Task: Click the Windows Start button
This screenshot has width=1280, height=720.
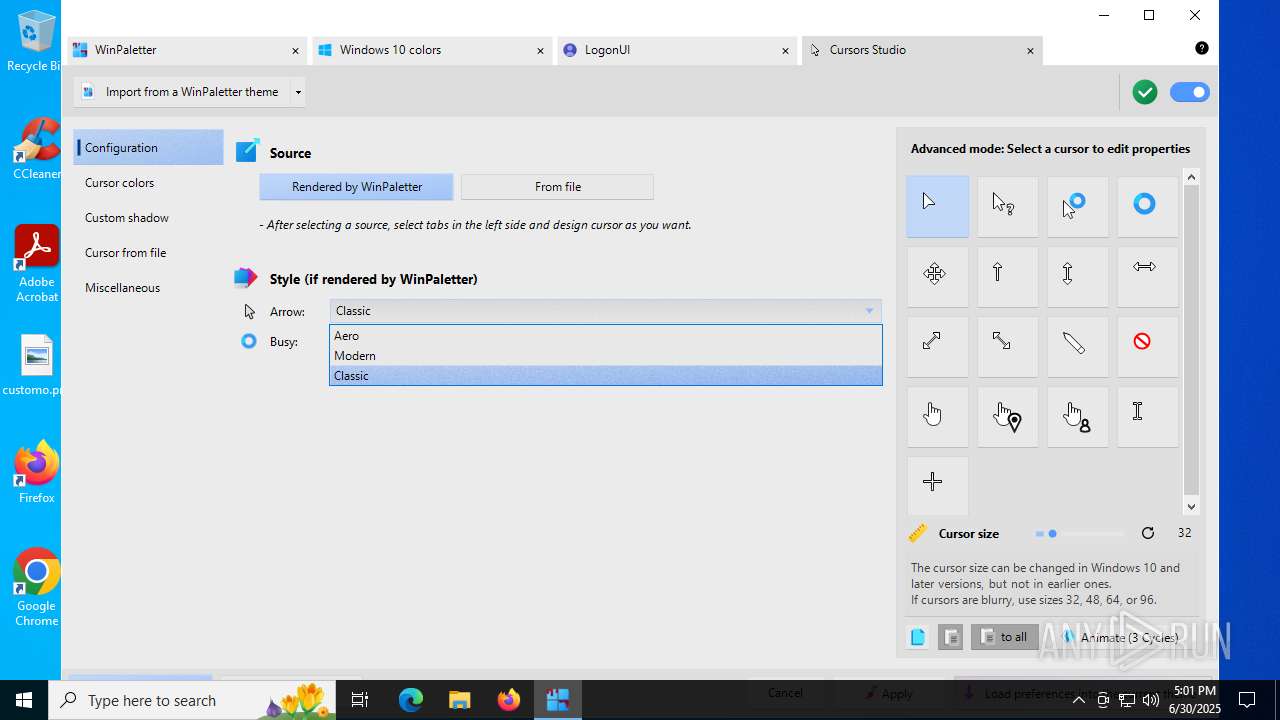Action: pyautogui.click(x=24, y=700)
